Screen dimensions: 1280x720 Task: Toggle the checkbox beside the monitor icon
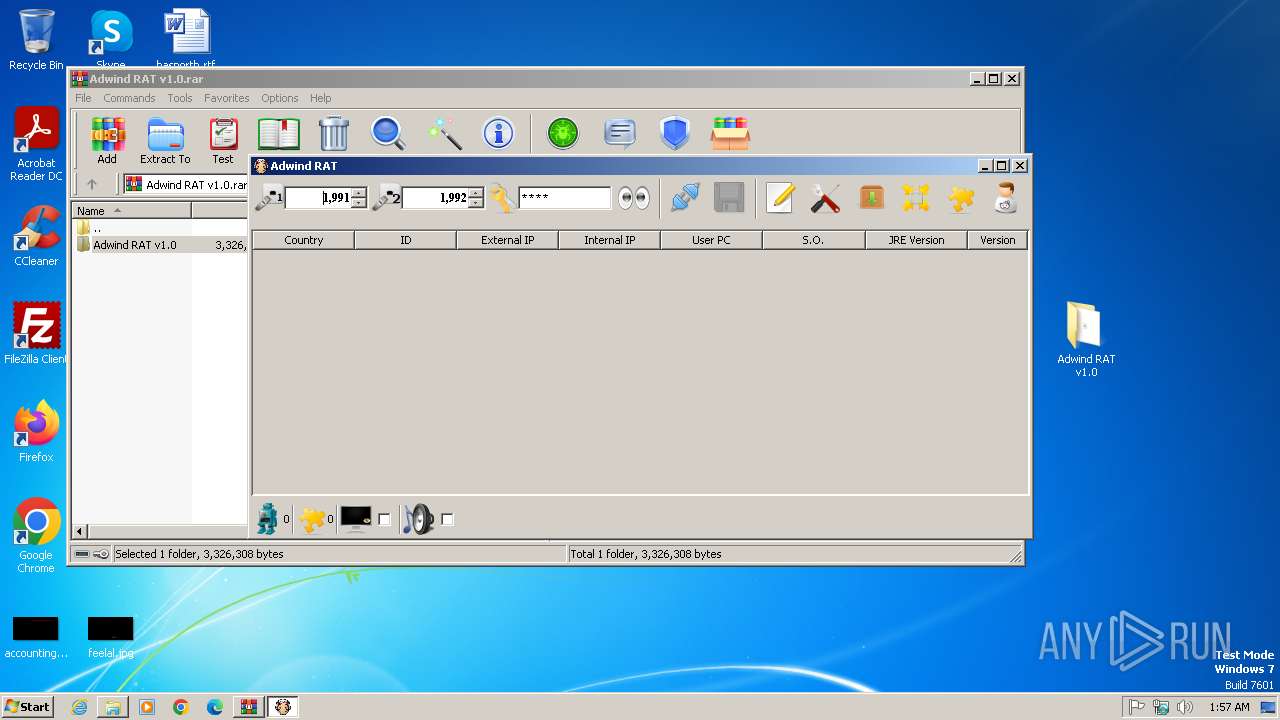384,519
